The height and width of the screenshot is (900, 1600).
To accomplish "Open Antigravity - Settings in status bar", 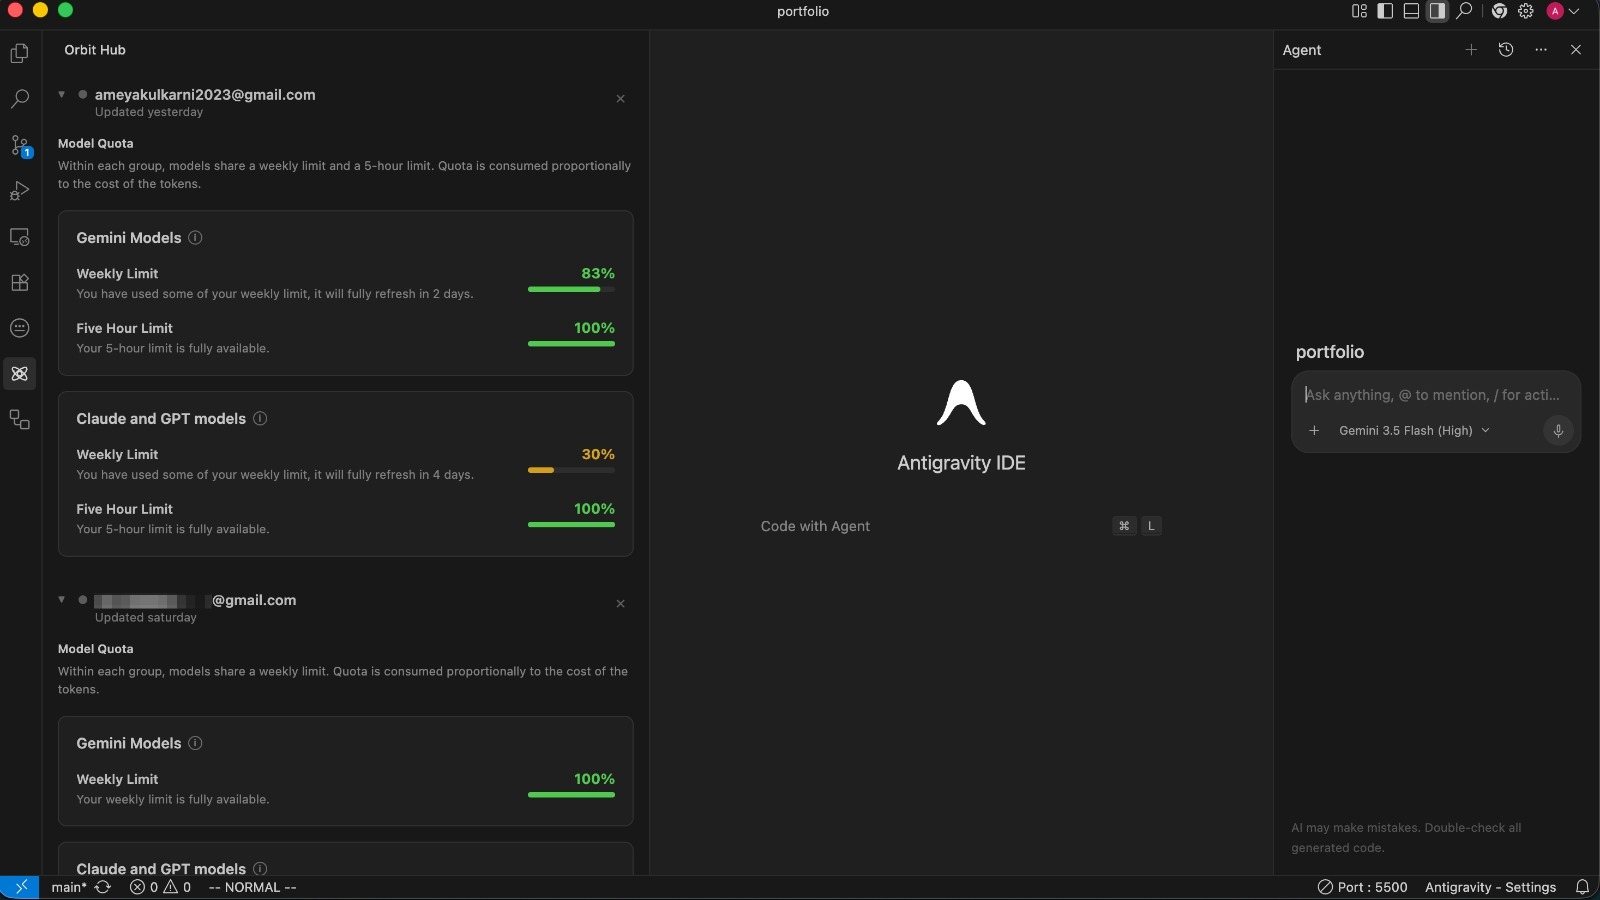I will click(x=1490, y=887).
